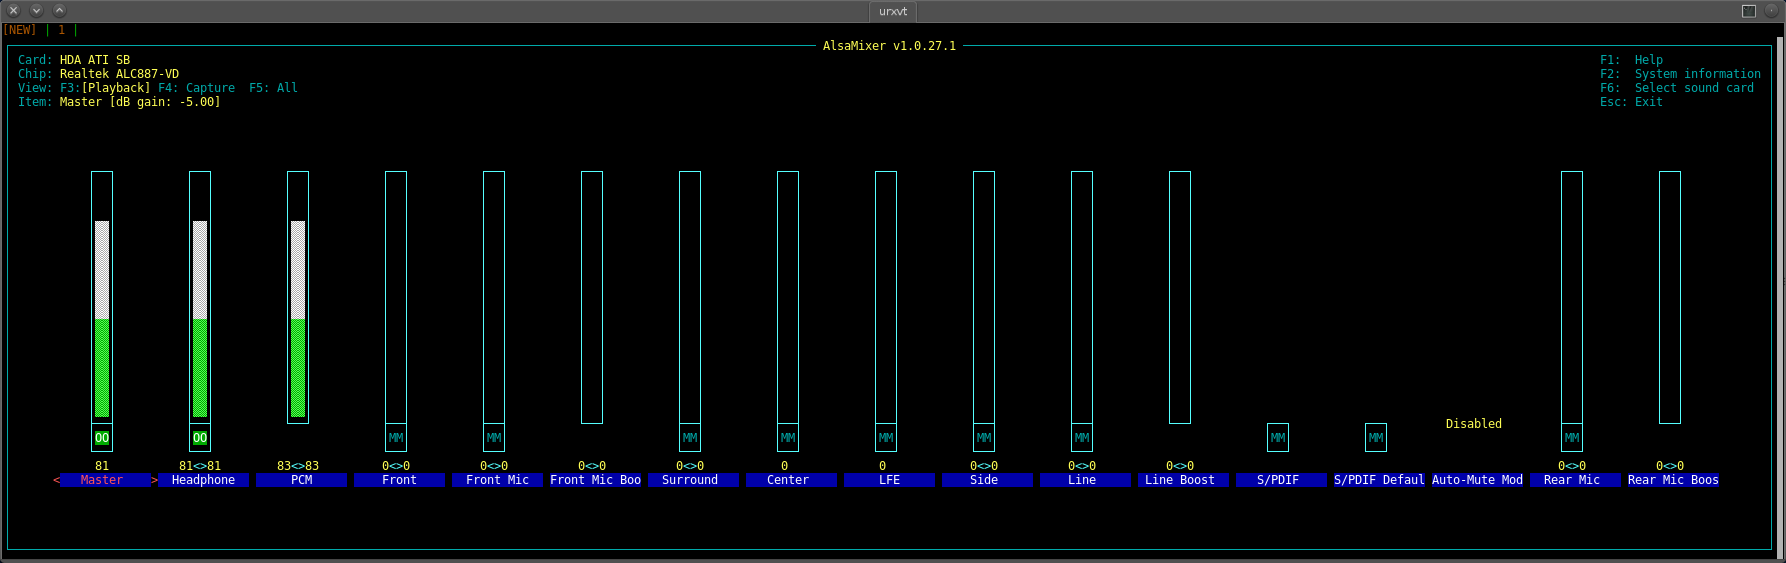Screen dimensions: 1786x563
Task: Toggle the Headphone mute indicator box
Action: 200,438
